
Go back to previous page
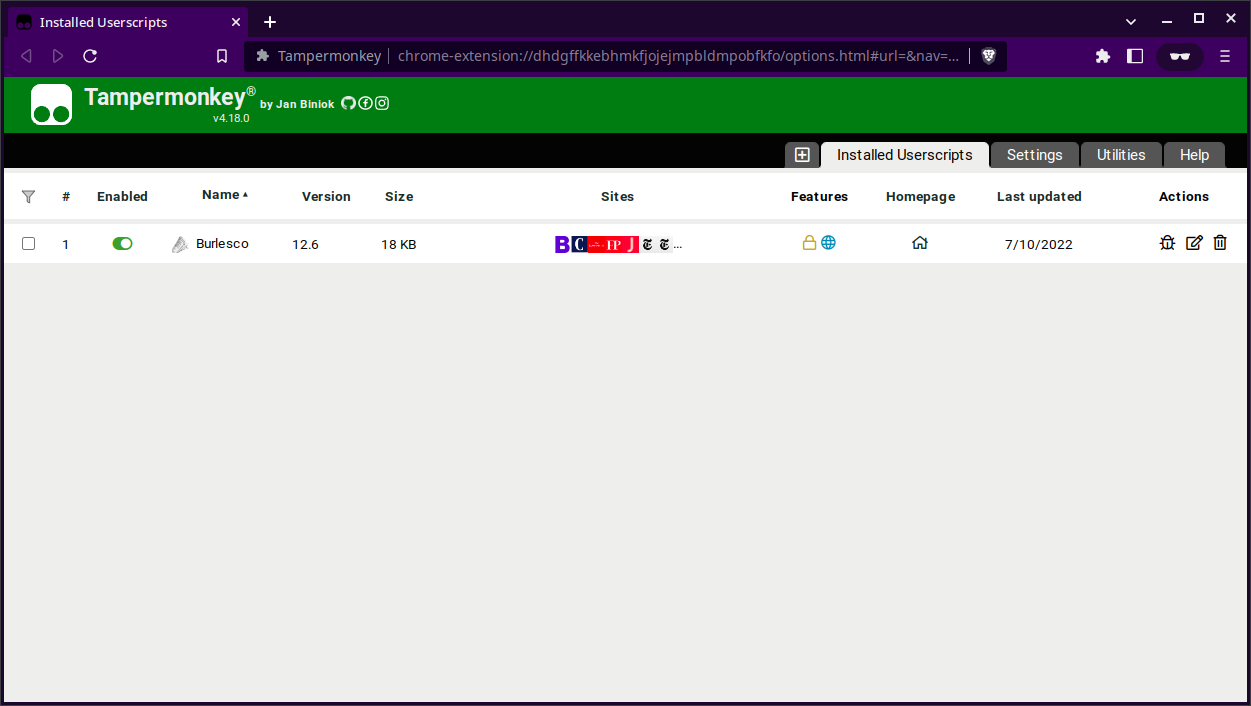click(x=26, y=56)
